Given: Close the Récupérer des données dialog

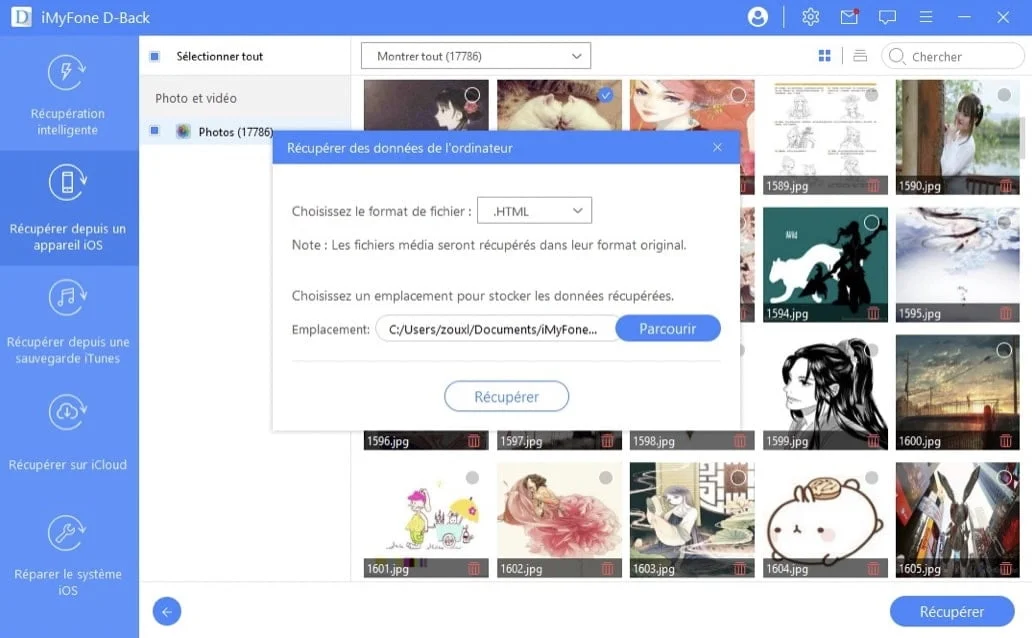Looking at the screenshot, I should click(717, 147).
